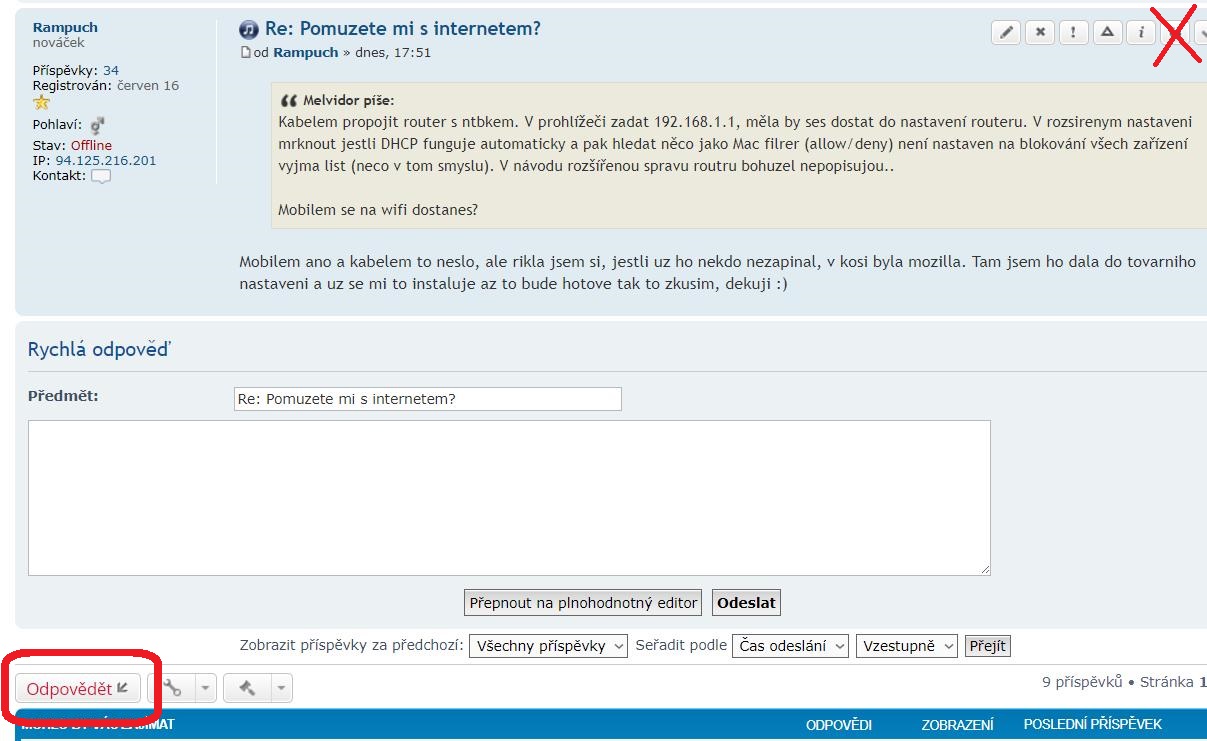
Task: Click the pencil edit post icon
Action: tap(1006, 32)
